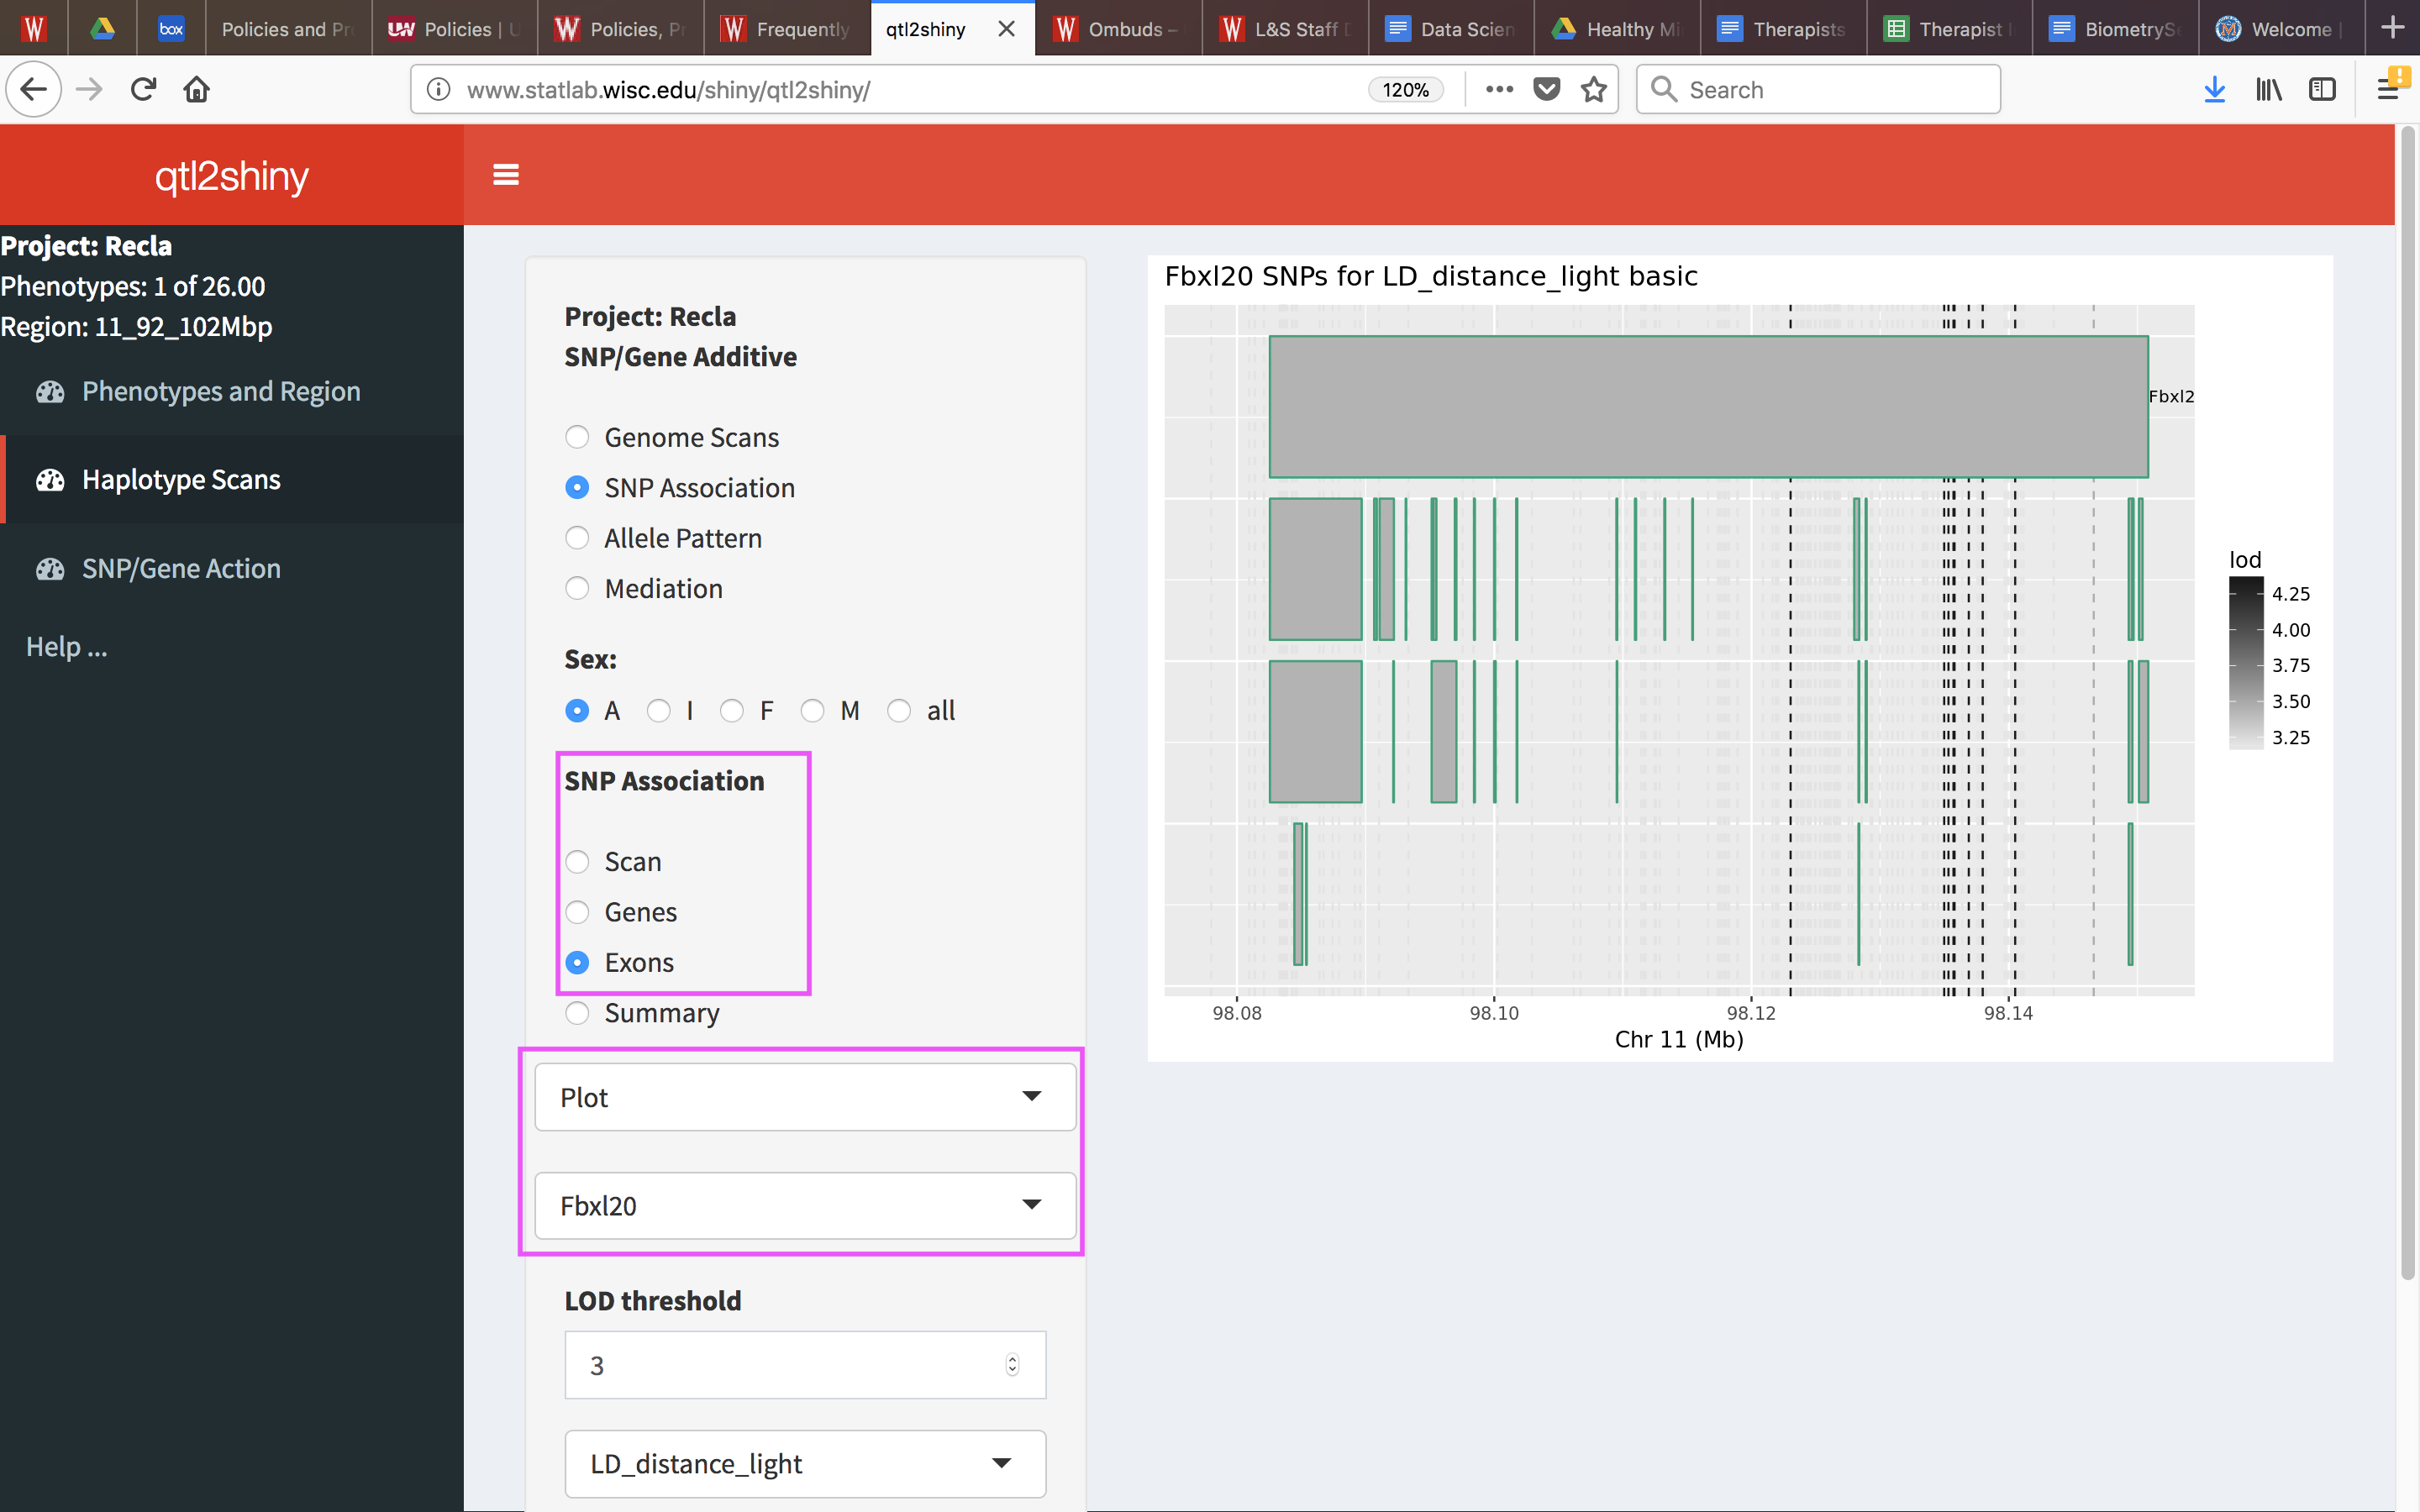Viewport: 2420px width, 1512px height.
Task: Switch to the Healthy Mi browser tab
Action: tap(1616, 29)
